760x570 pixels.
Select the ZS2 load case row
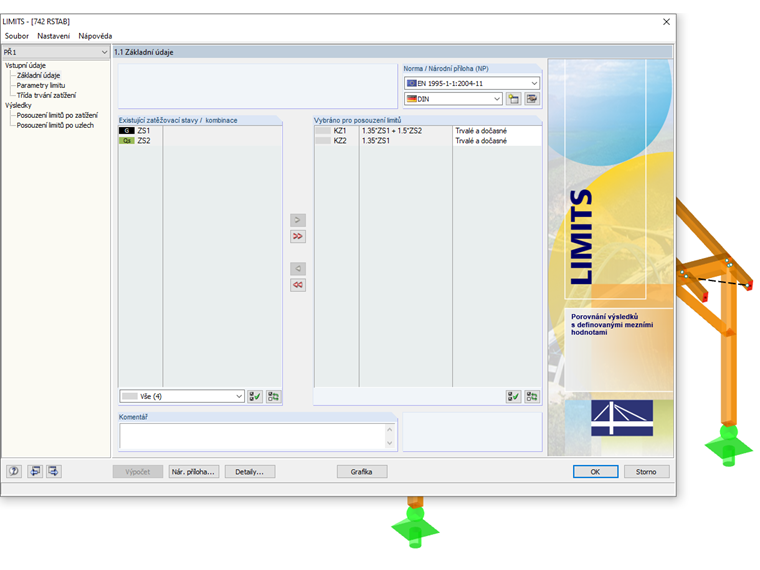click(x=200, y=141)
